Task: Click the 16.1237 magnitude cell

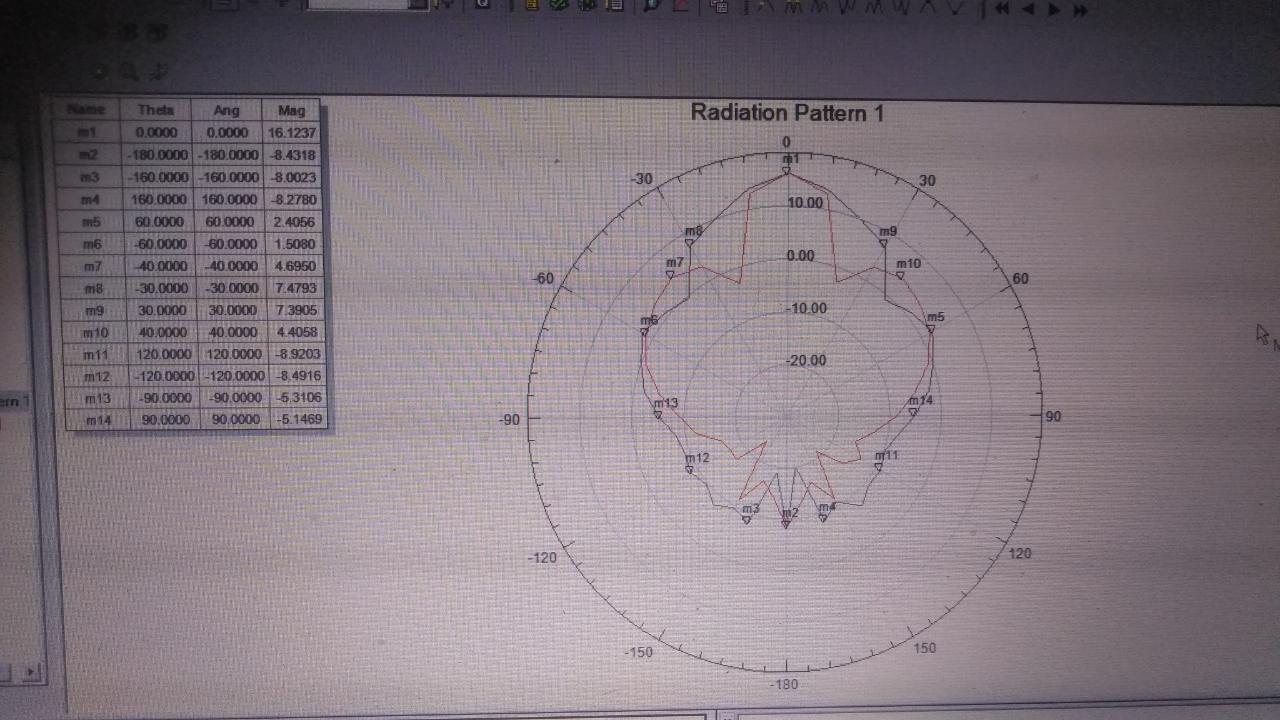Action: [x=292, y=132]
